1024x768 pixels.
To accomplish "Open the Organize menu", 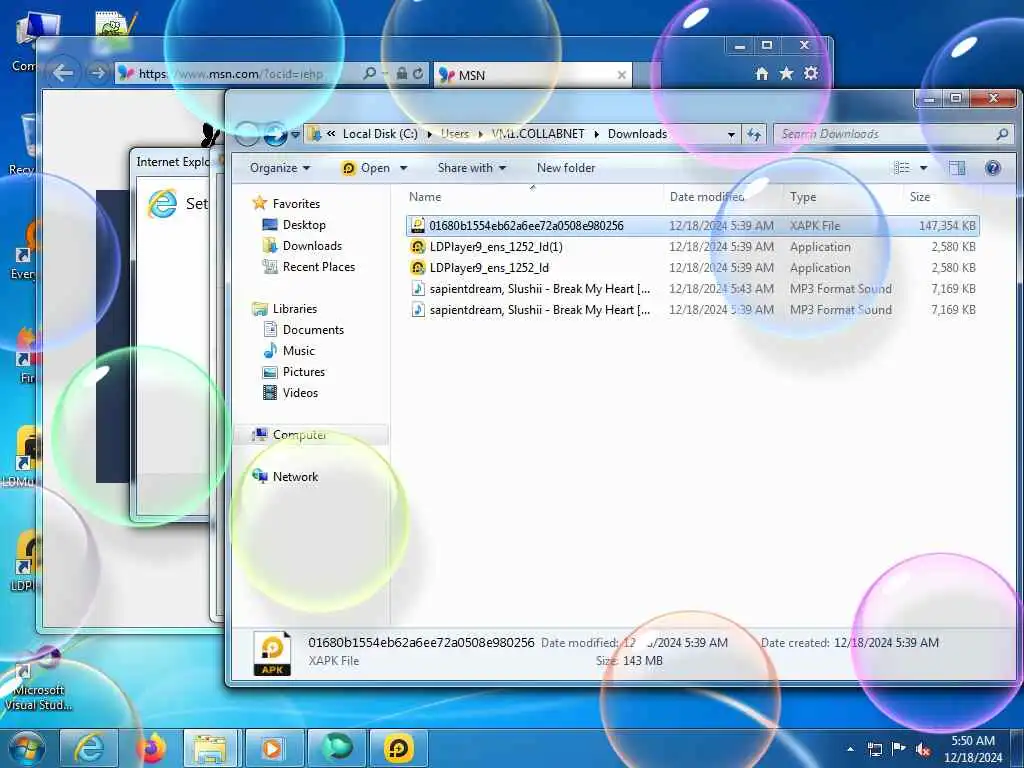I will tap(280, 168).
